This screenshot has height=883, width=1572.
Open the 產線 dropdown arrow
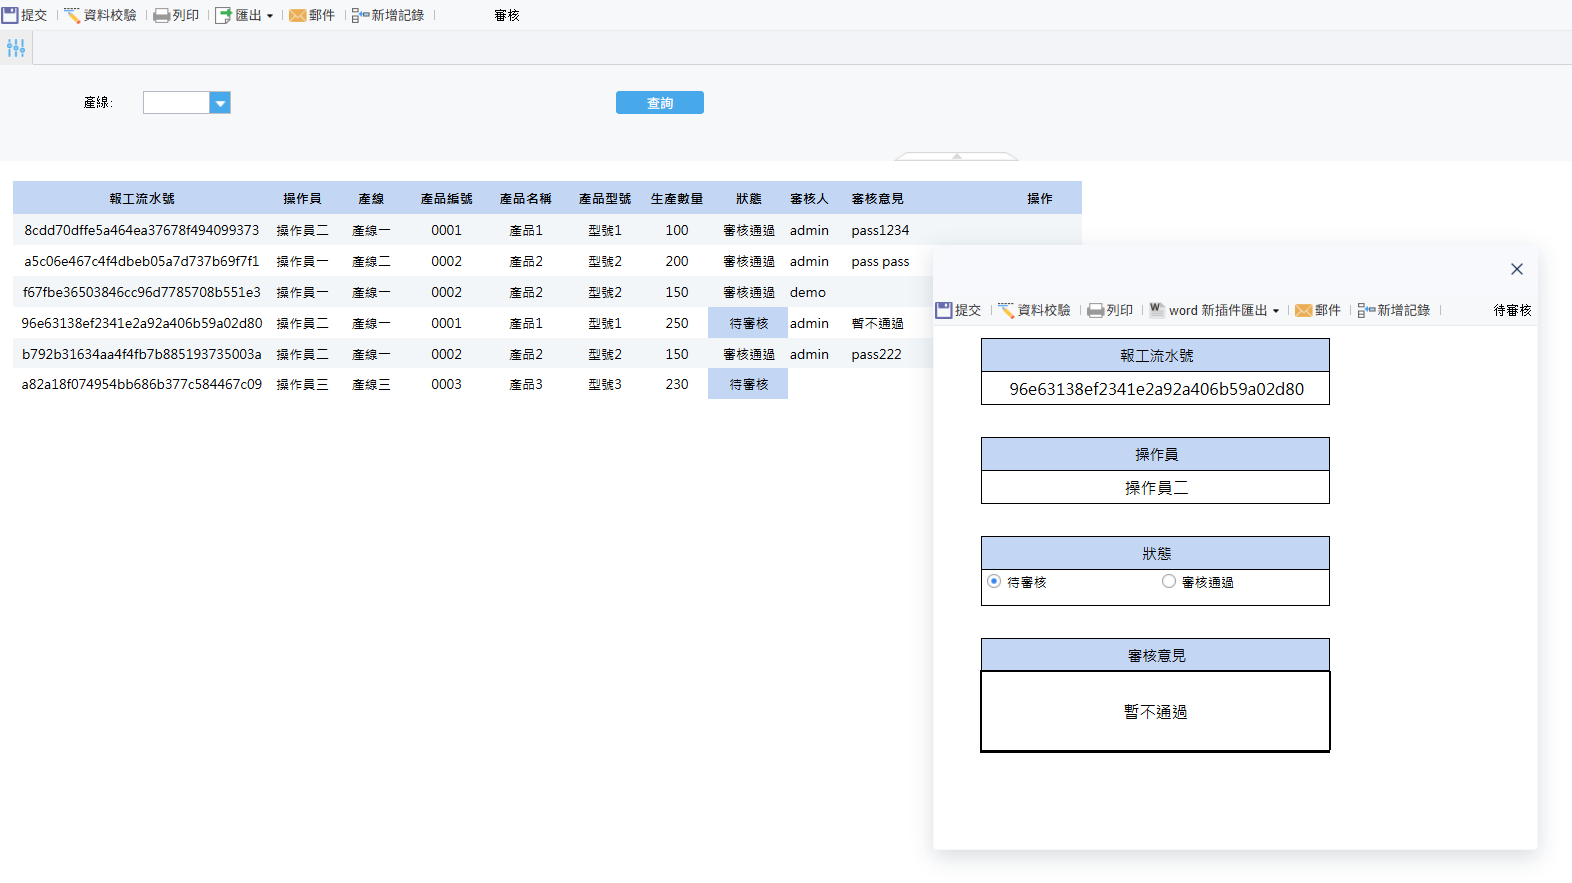(x=220, y=103)
